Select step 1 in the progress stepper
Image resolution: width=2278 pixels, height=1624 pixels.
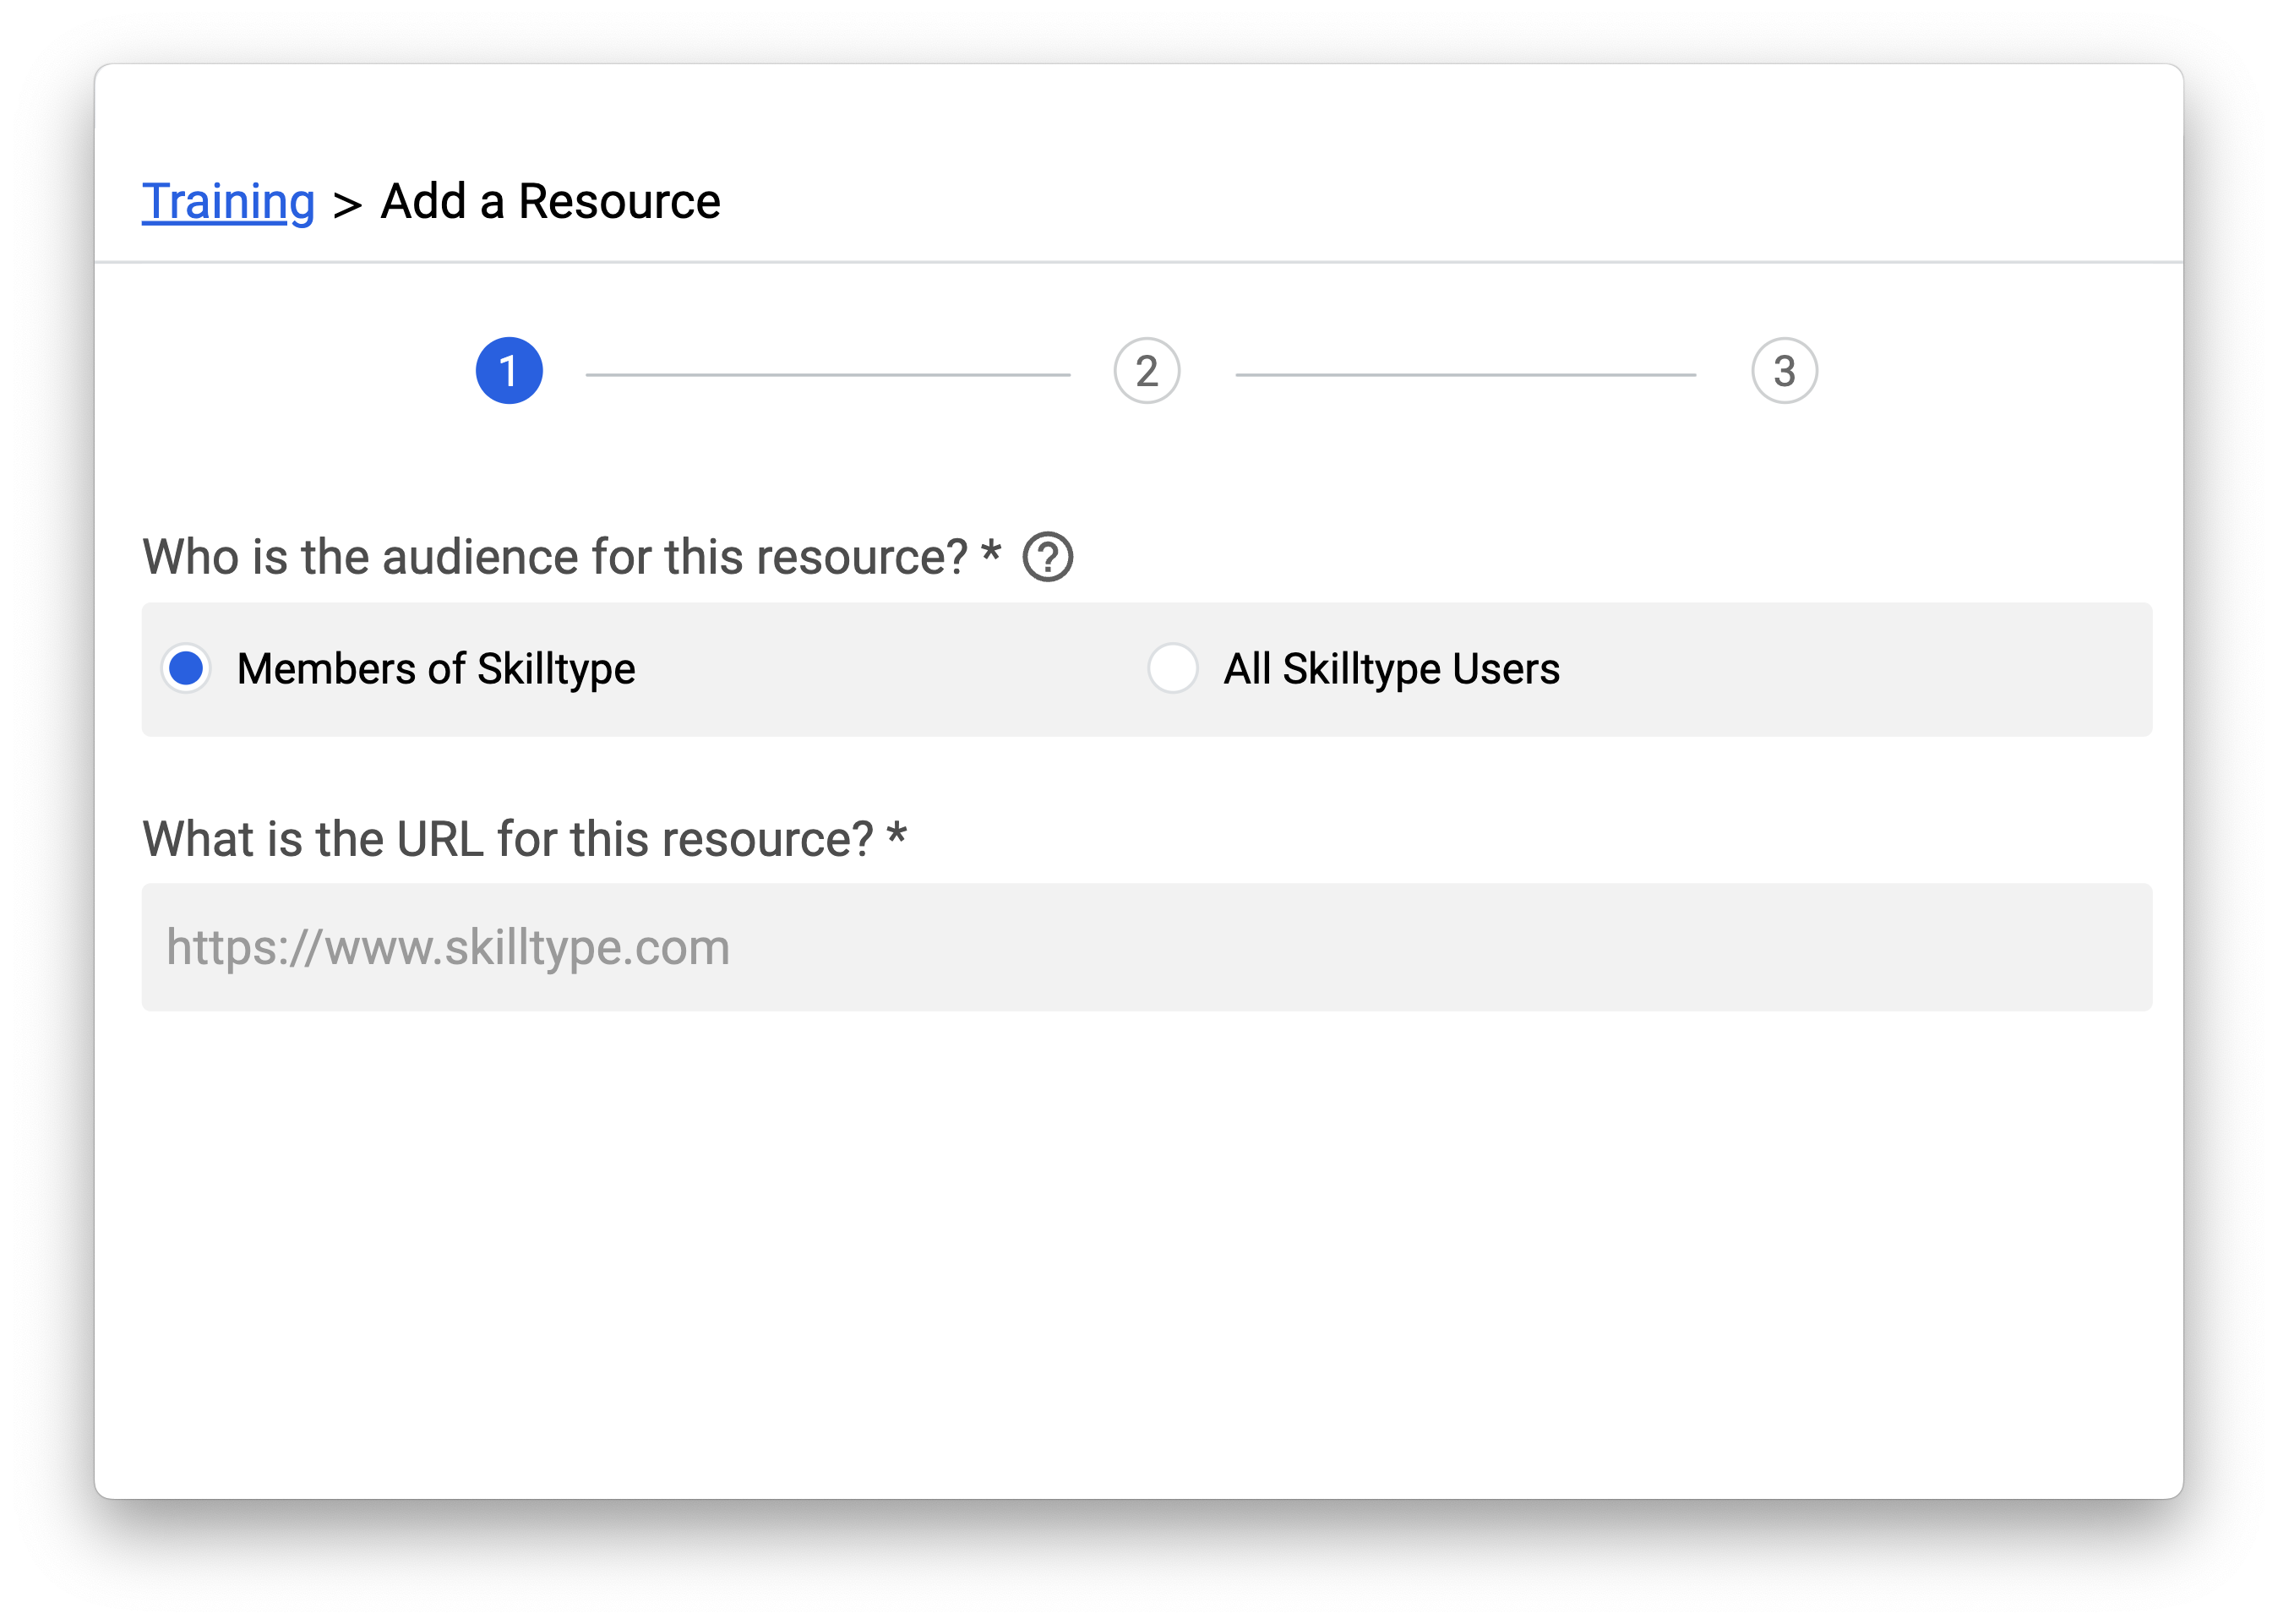(509, 371)
